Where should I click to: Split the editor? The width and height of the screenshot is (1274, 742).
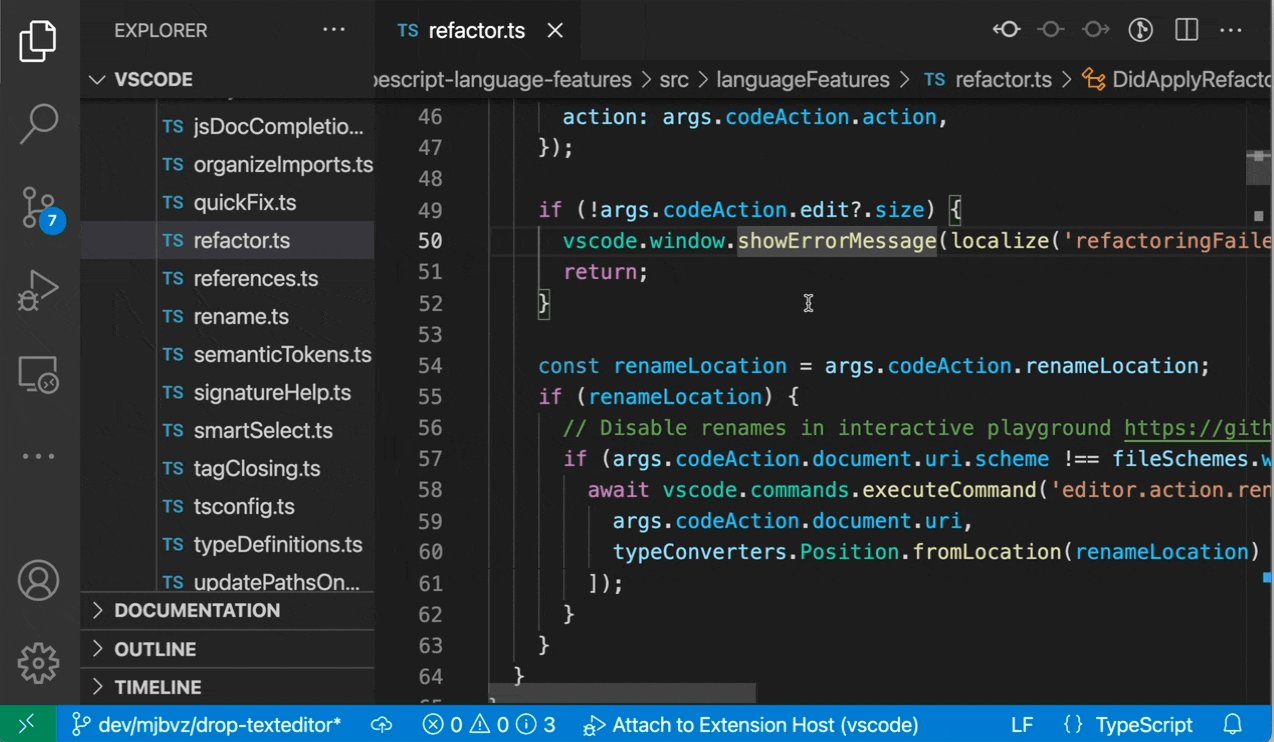[x=1185, y=30]
